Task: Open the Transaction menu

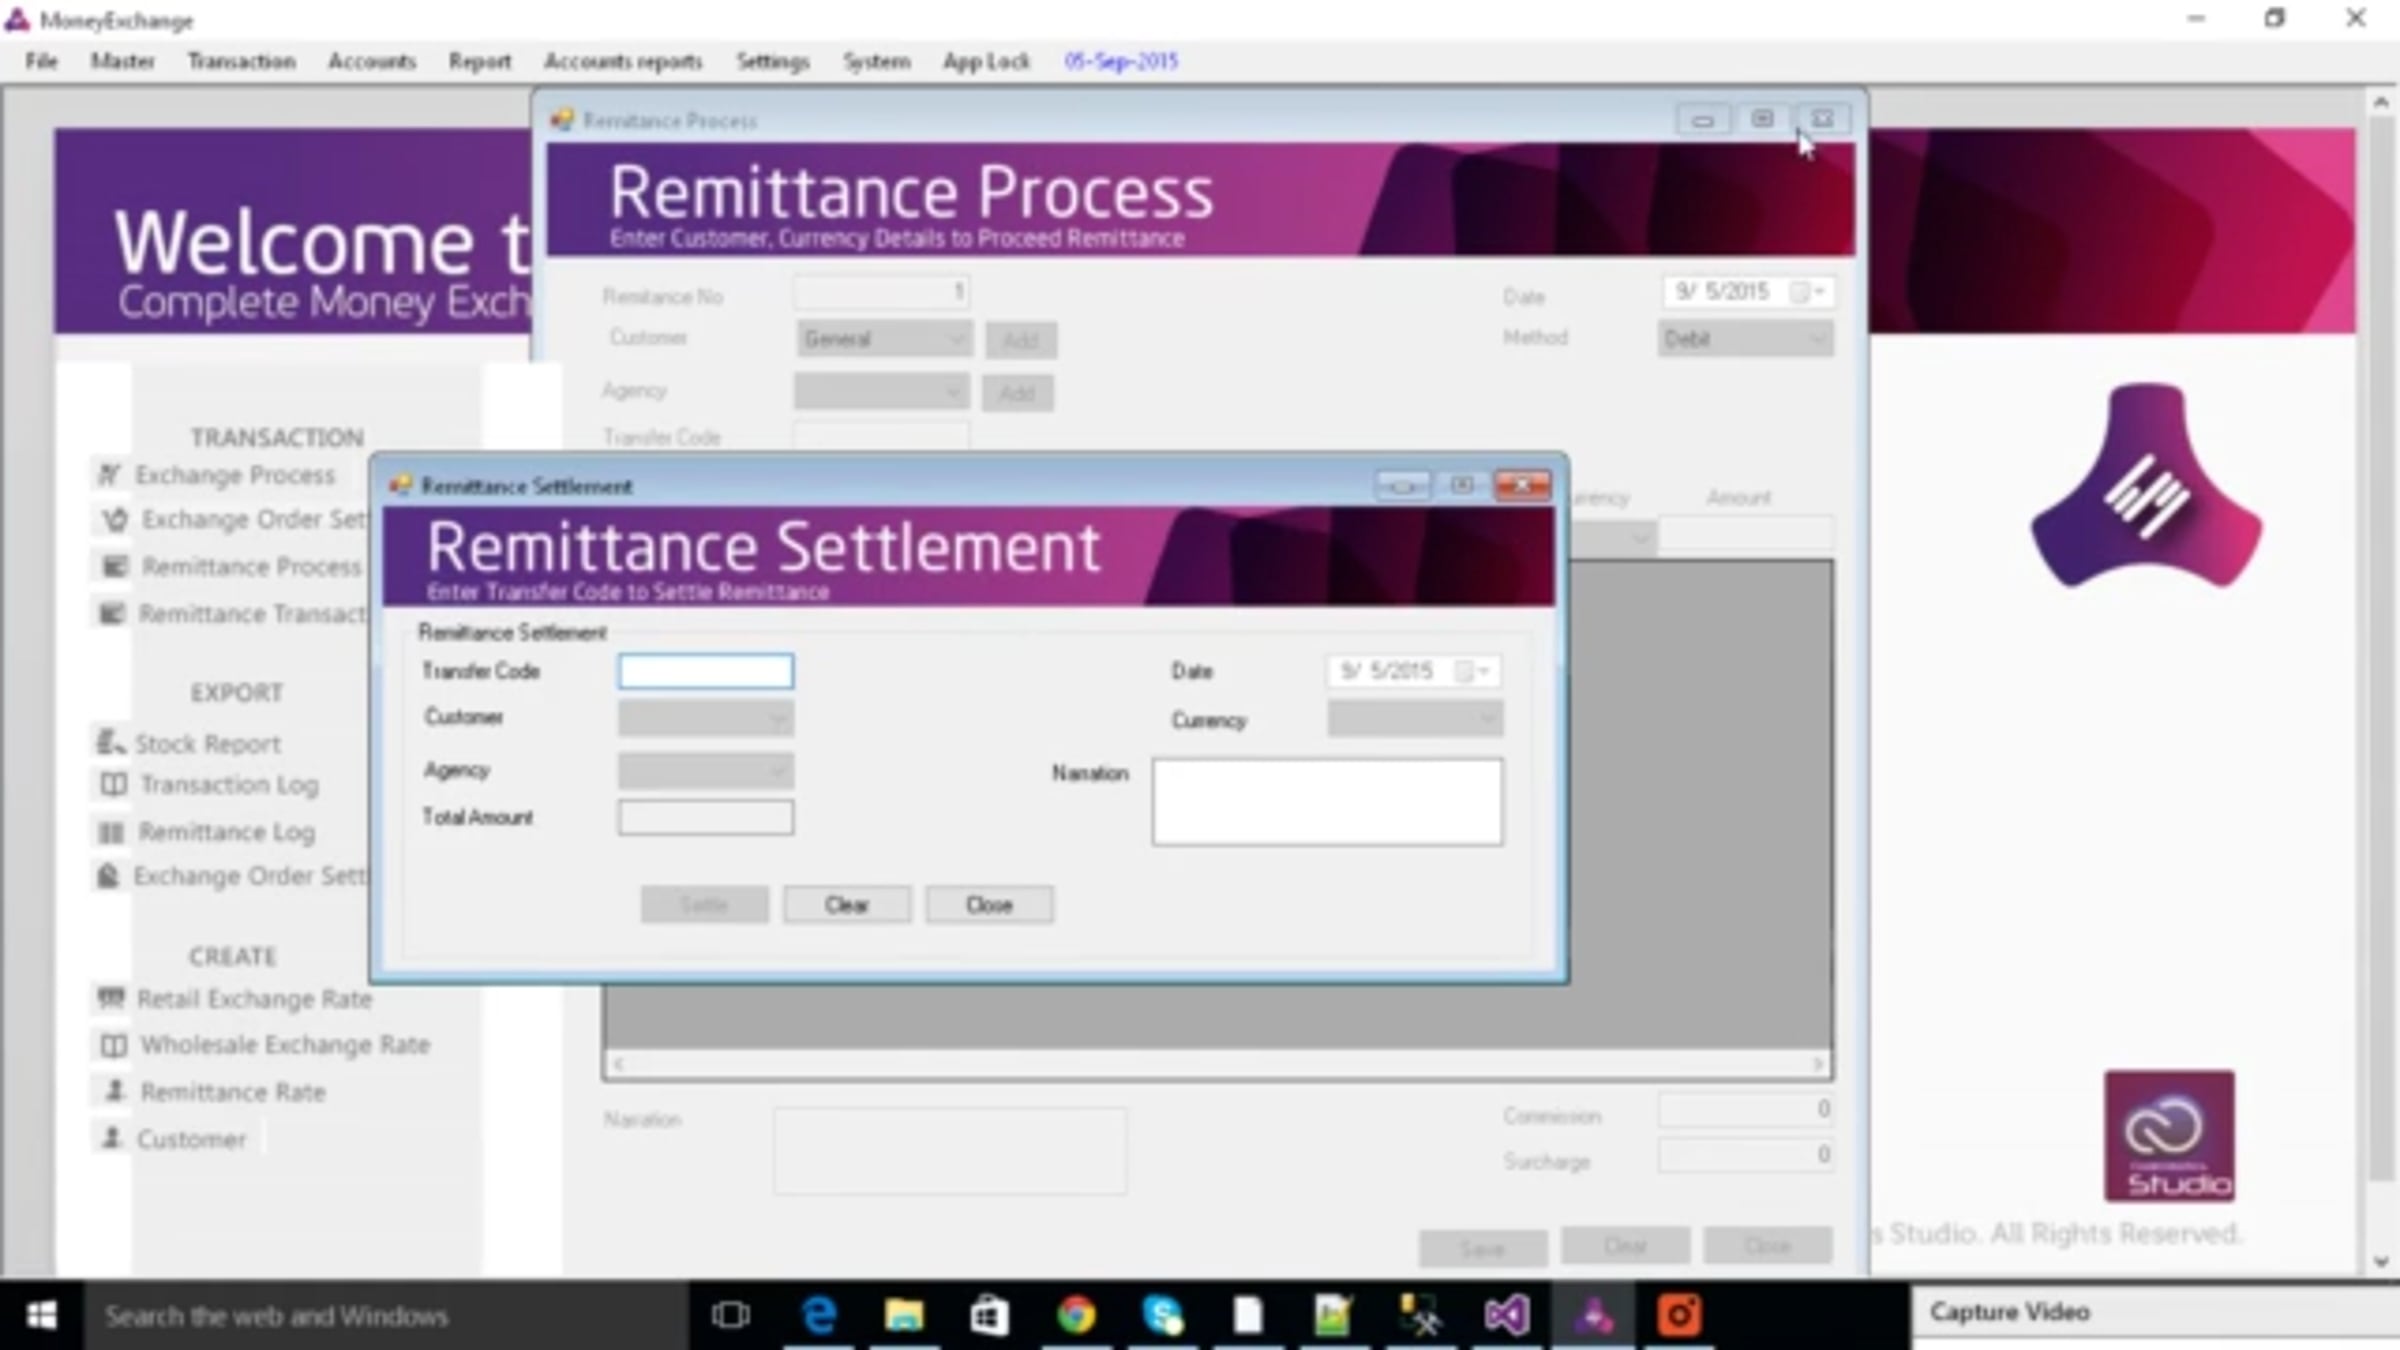Action: tap(241, 62)
